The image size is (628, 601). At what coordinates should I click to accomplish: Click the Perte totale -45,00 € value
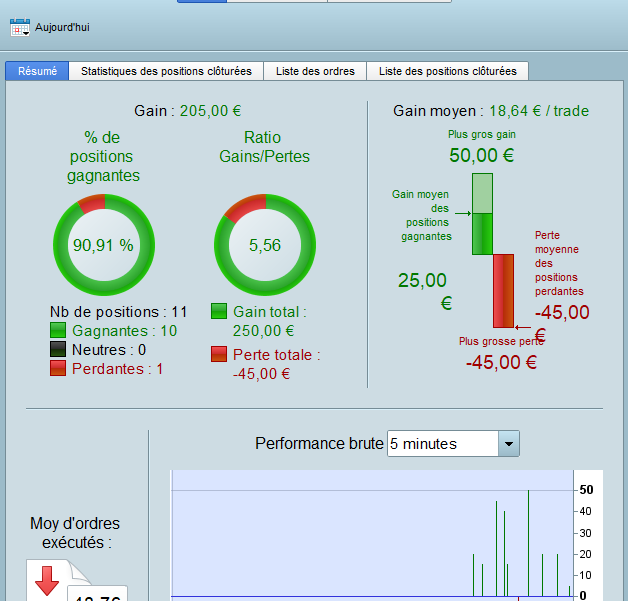262,374
